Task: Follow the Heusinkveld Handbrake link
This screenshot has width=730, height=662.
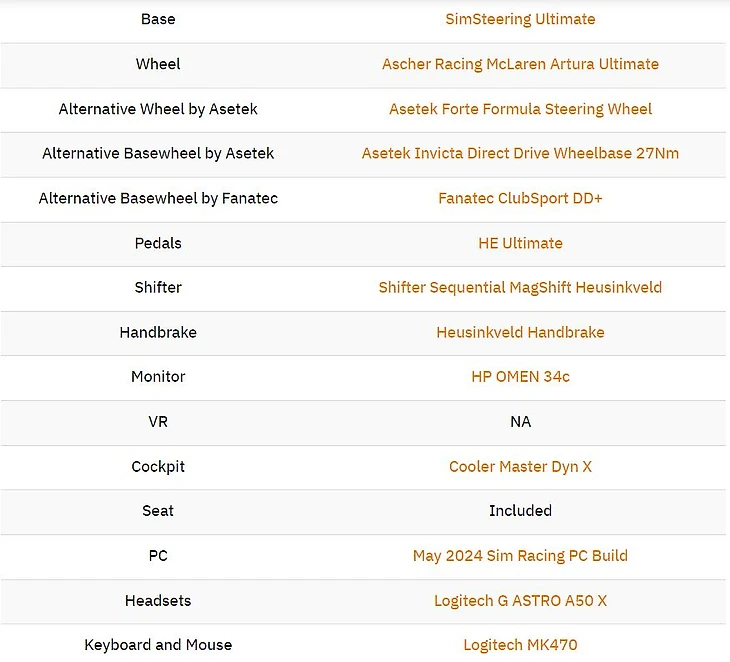Action: [520, 332]
